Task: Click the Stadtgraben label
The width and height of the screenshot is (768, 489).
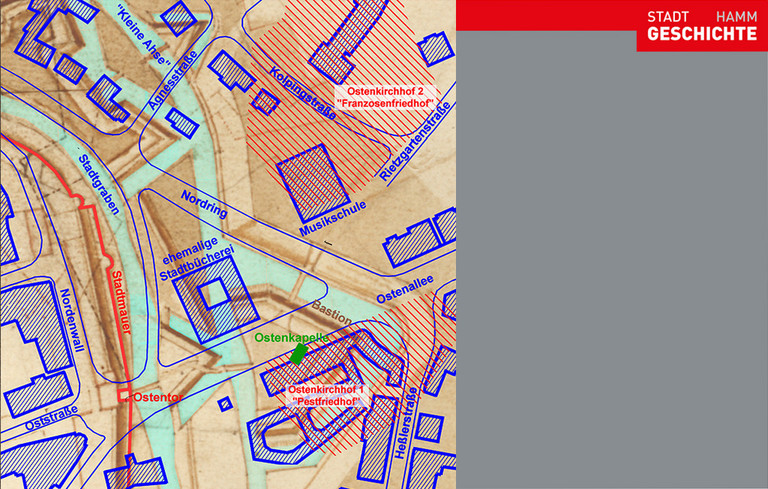Action: tap(99, 185)
